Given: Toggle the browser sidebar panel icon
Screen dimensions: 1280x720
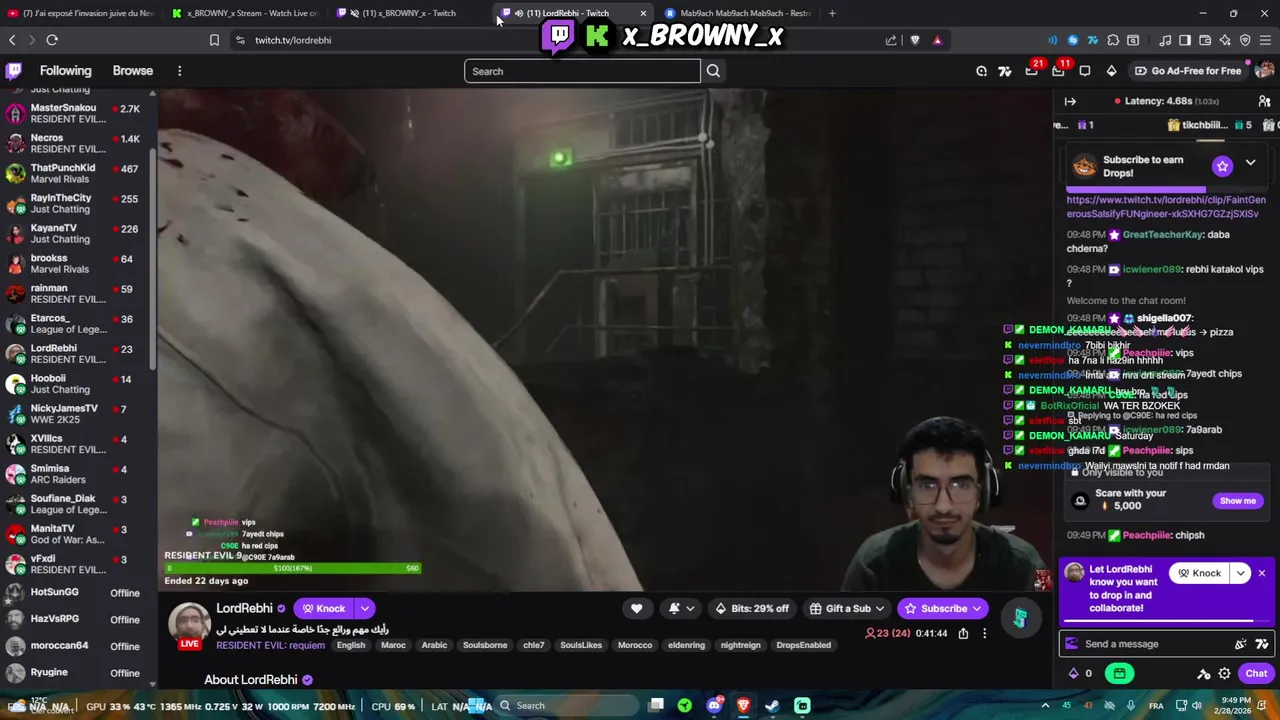Looking at the screenshot, I should pos(1185,40).
